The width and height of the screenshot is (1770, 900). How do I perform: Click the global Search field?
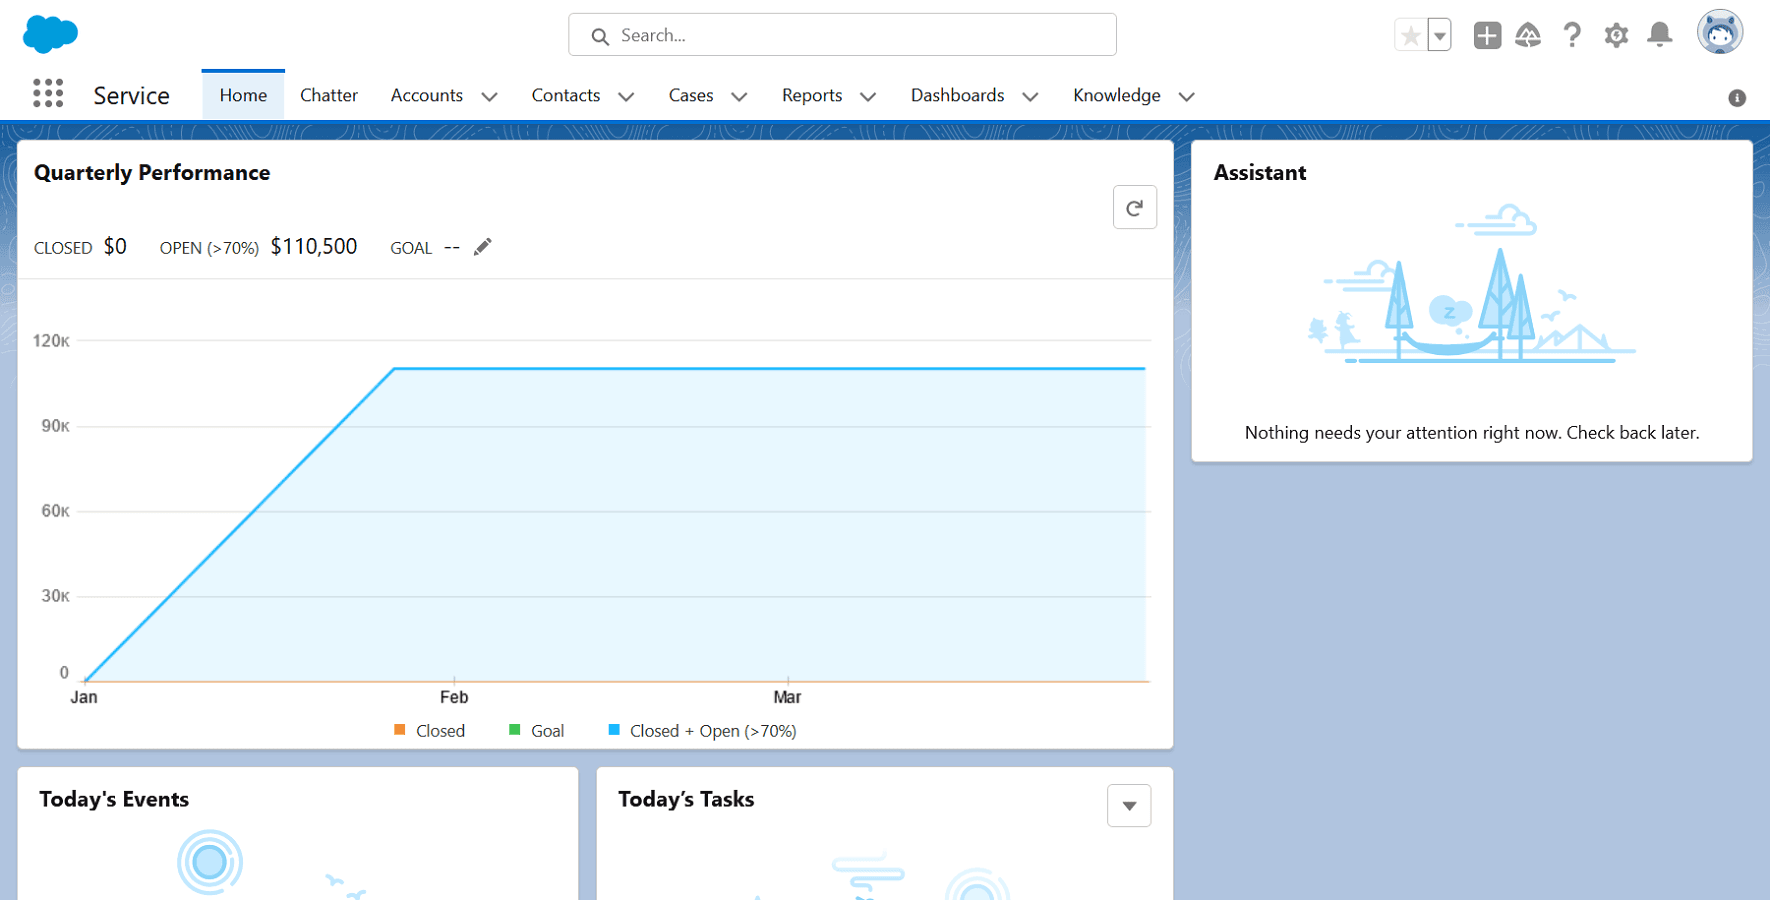(x=842, y=35)
